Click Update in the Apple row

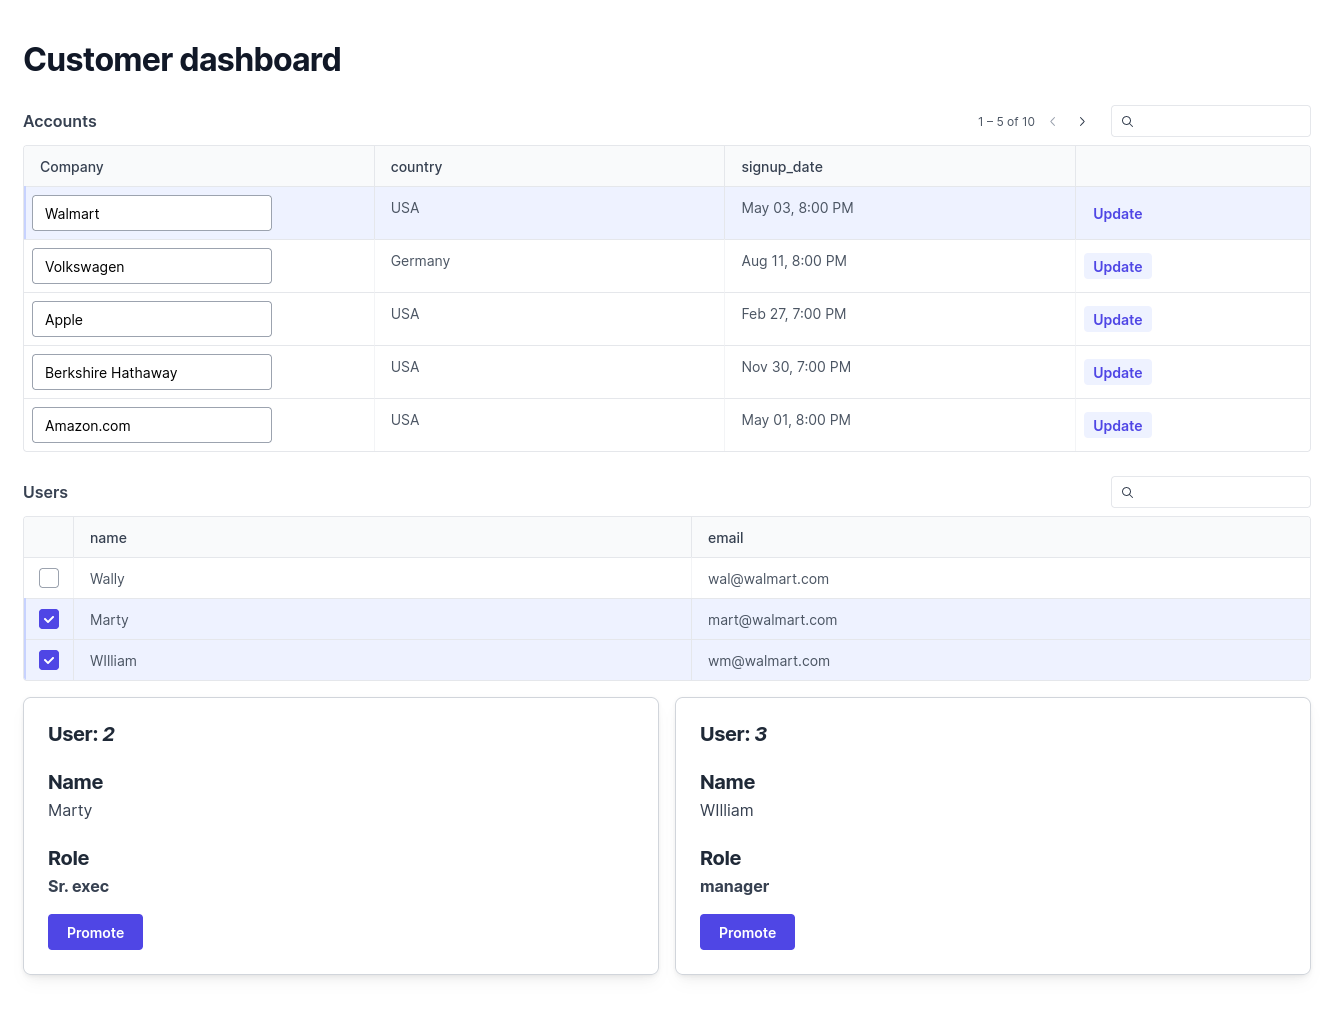[1117, 319]
